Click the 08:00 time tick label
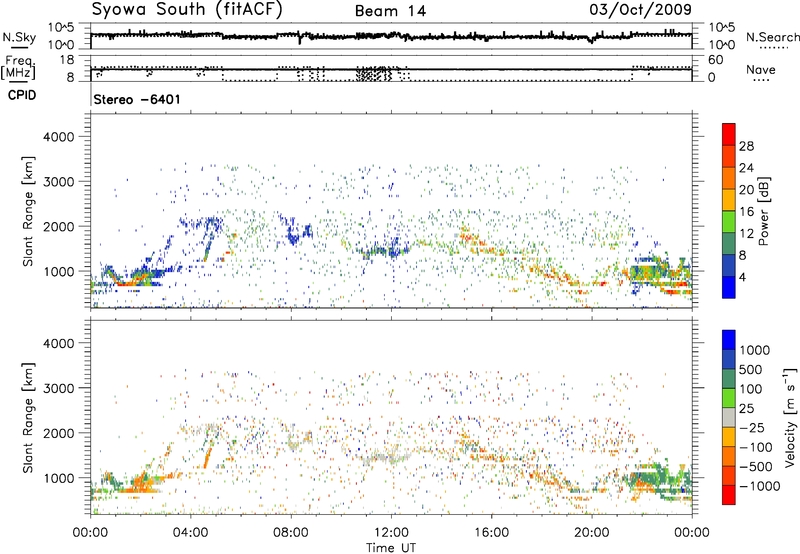 (x=291, y=533)
